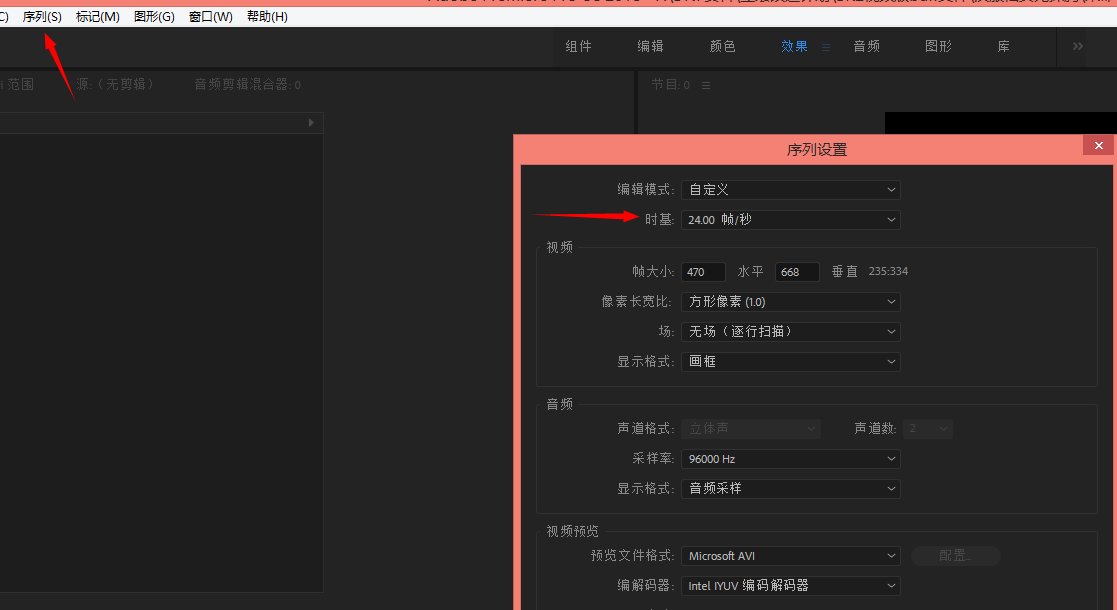1117x610 pixels.
Task: Click the frame height field showing 668
Action: click(x=797, y=272)
